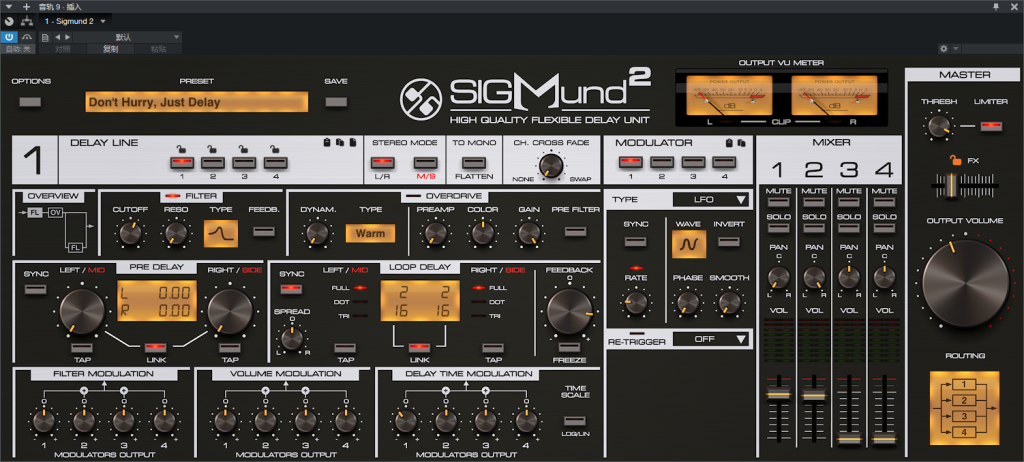Go to previous host preset with left arrow
The width and height of the screenshot is (1024, 462).
(x=57, y=37)
